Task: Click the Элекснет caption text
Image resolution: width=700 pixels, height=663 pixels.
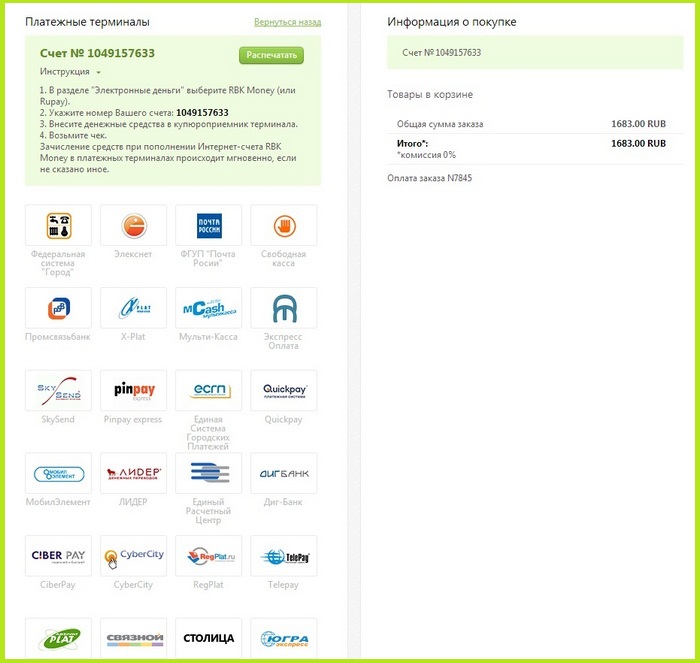Action: pyautogui.click(x=133, y=254)
